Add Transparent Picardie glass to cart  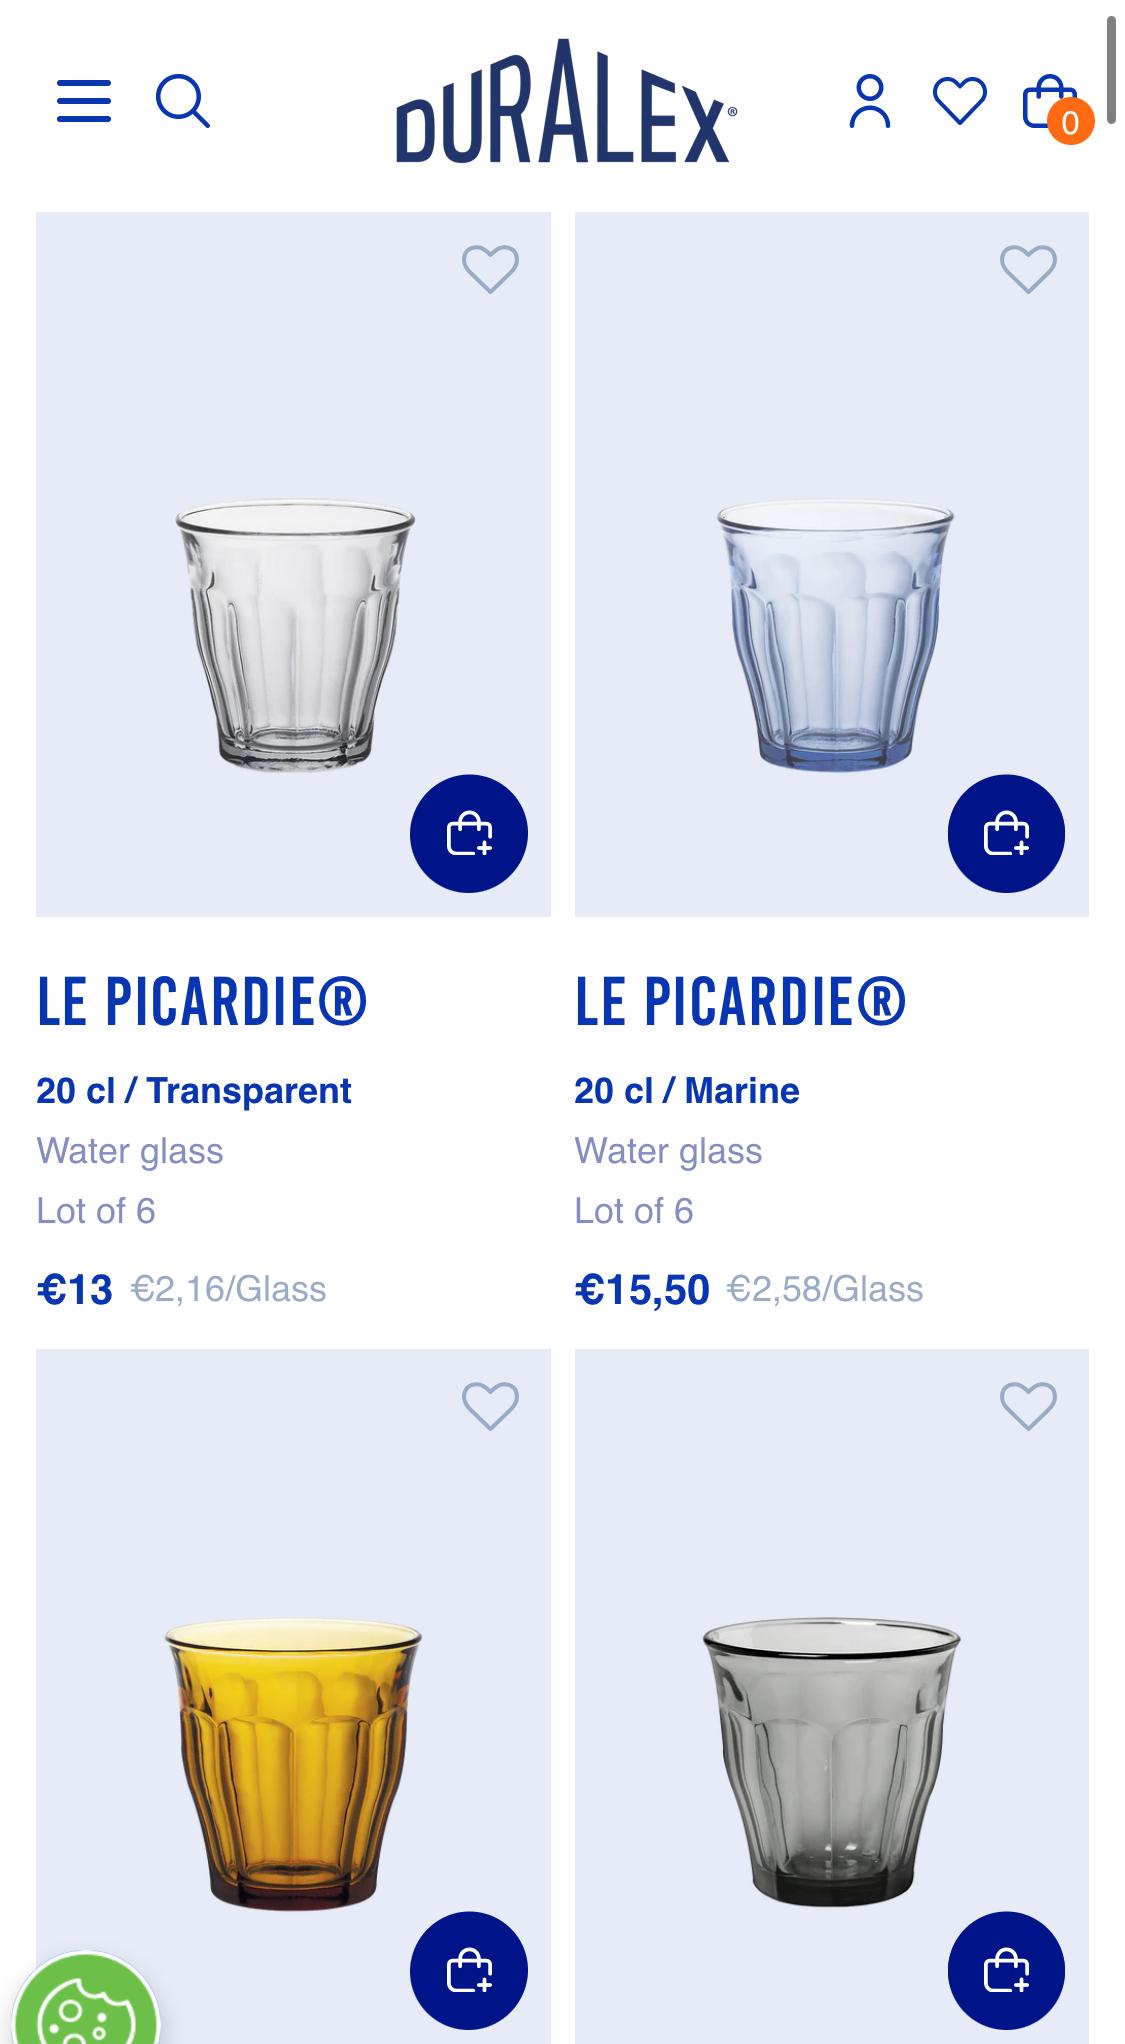click(x=468, y=833)
